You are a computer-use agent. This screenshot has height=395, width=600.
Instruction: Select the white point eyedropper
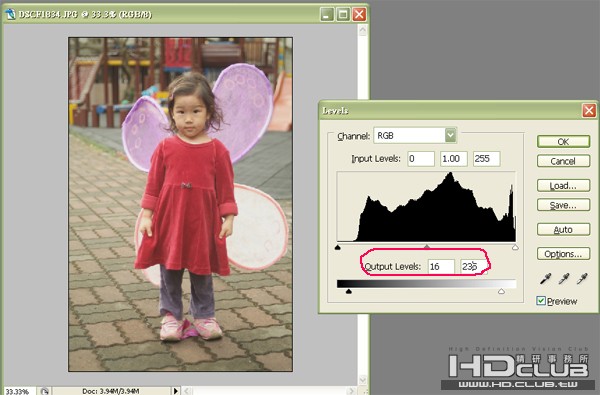click(582, 278)
